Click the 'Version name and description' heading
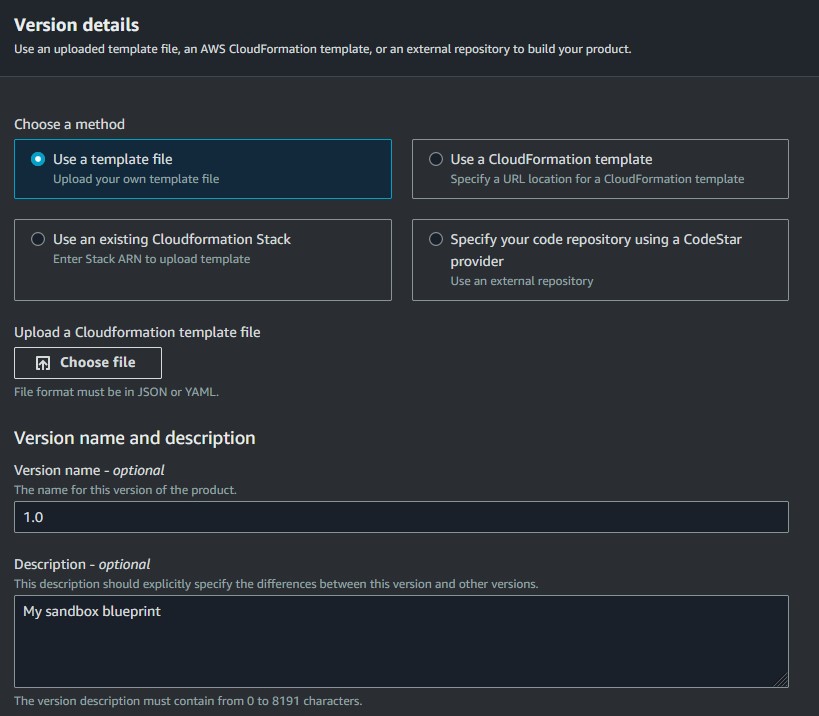 135,438
